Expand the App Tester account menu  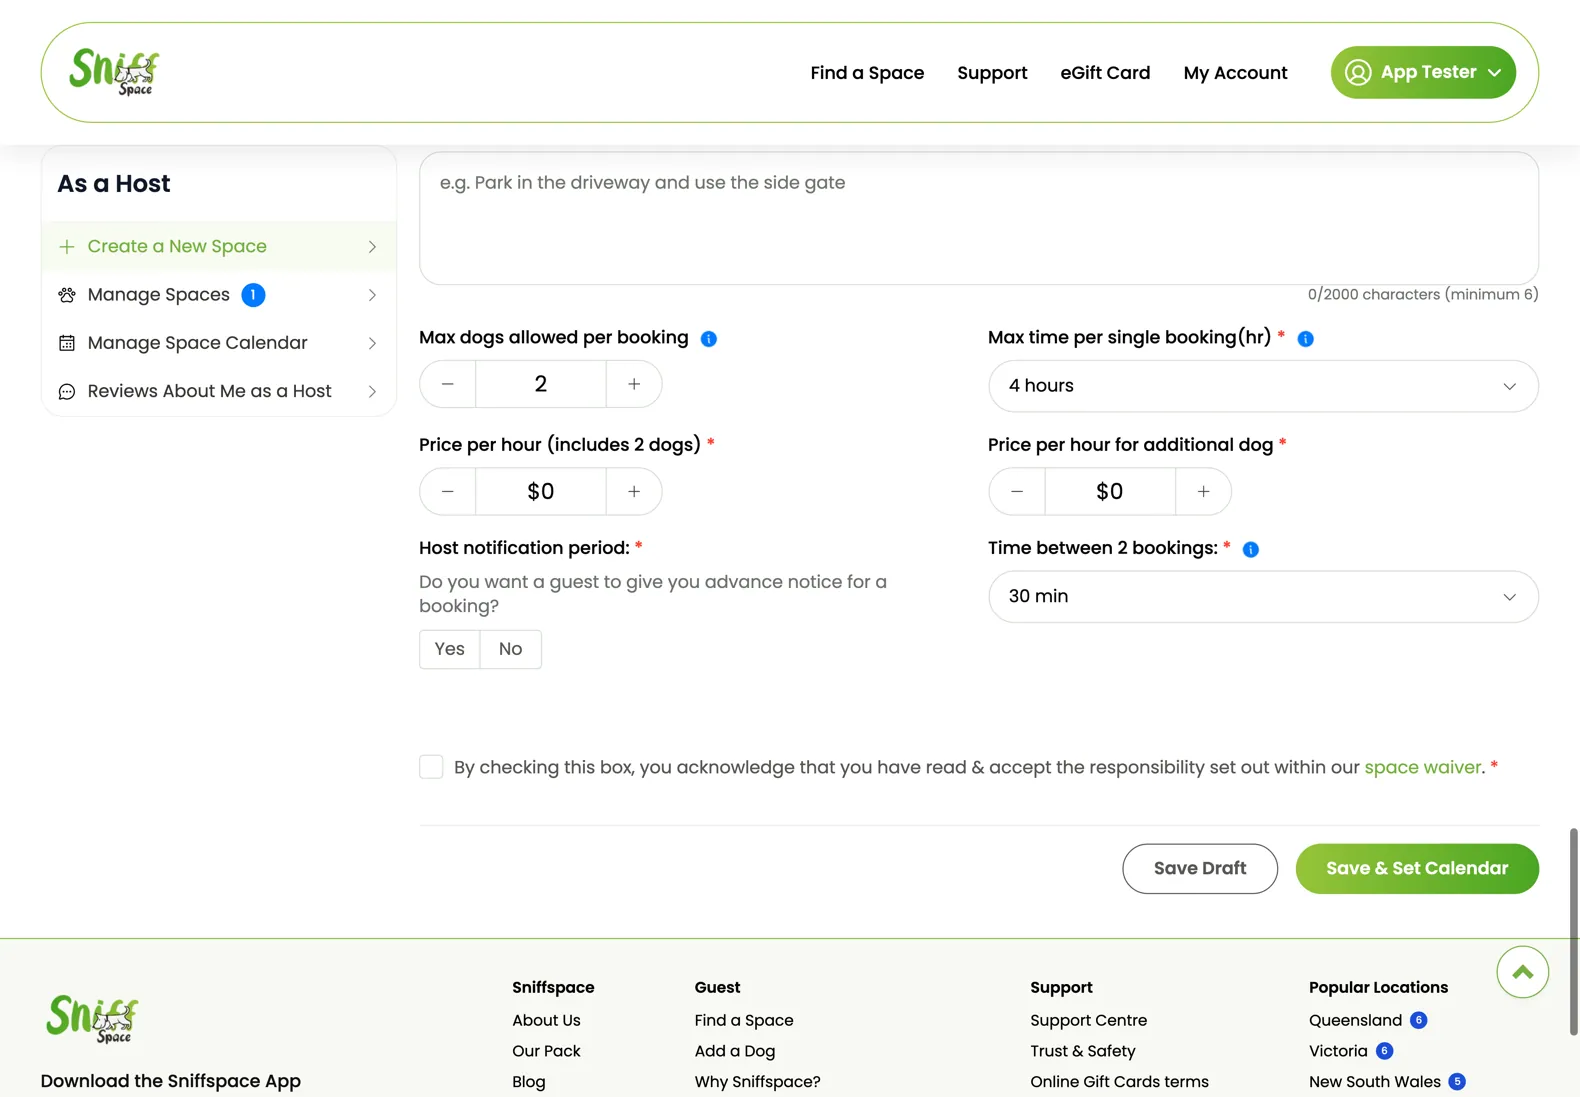click(1423, 72)
